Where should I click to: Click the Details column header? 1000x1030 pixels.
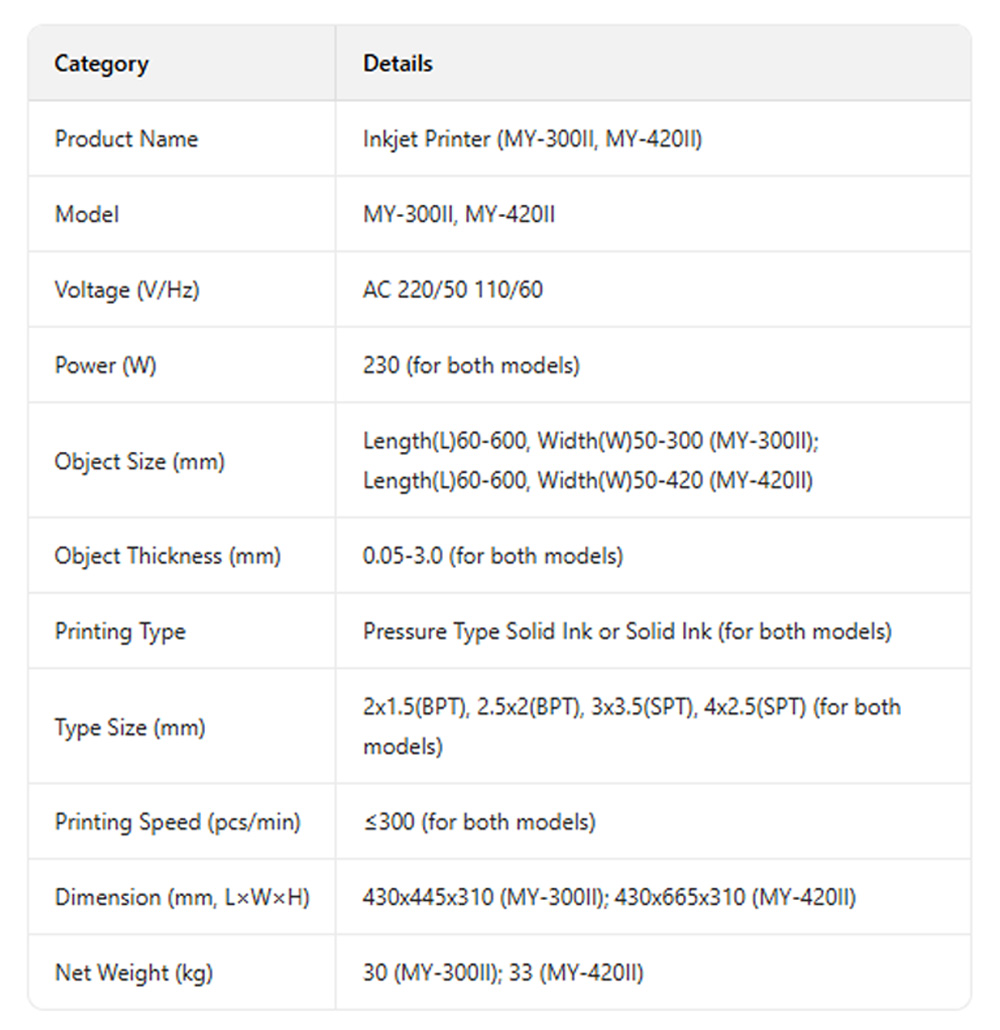(398, 64)
